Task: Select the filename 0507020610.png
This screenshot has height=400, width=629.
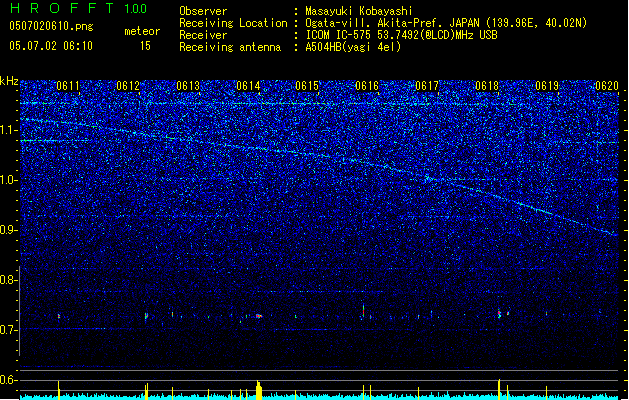Action: point(51,26)
